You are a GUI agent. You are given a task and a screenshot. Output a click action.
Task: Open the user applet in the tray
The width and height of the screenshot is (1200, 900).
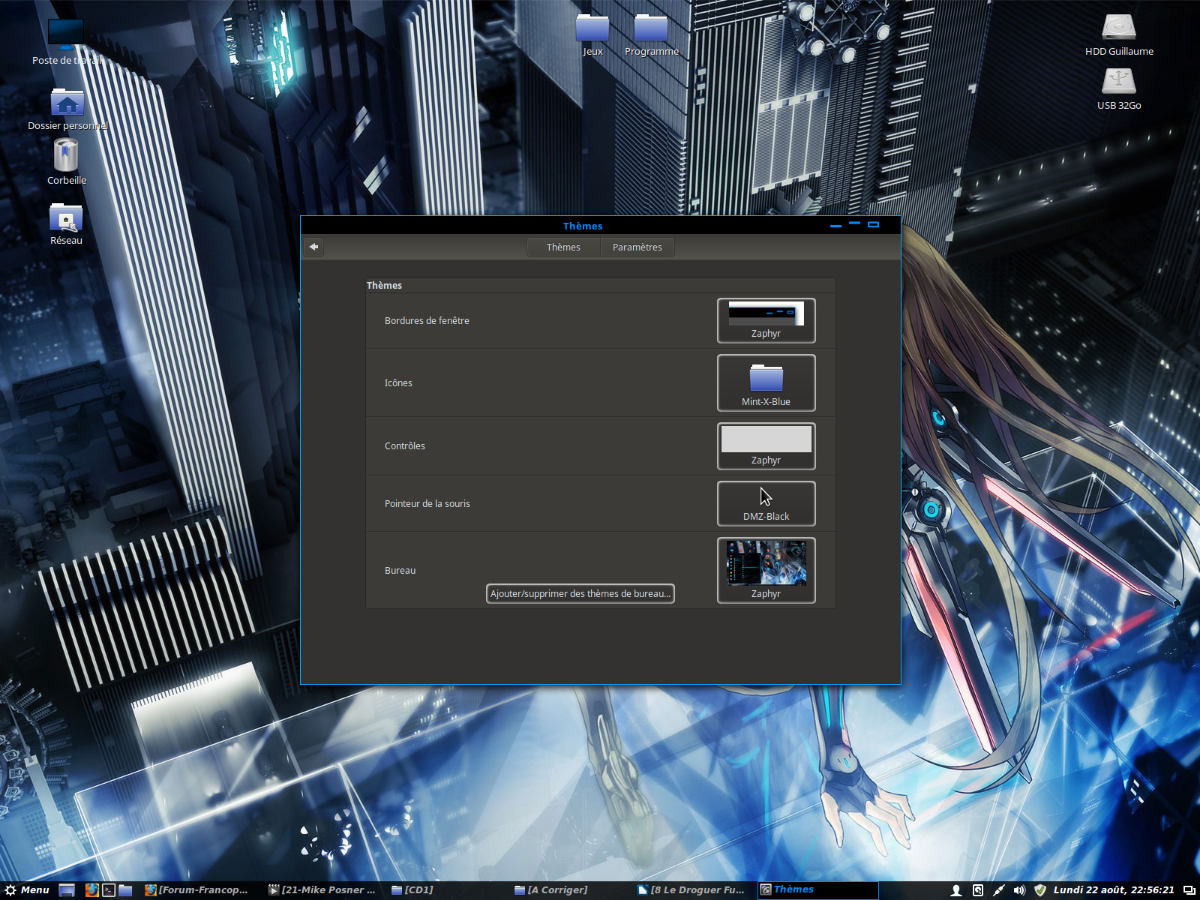coord(956,890)
